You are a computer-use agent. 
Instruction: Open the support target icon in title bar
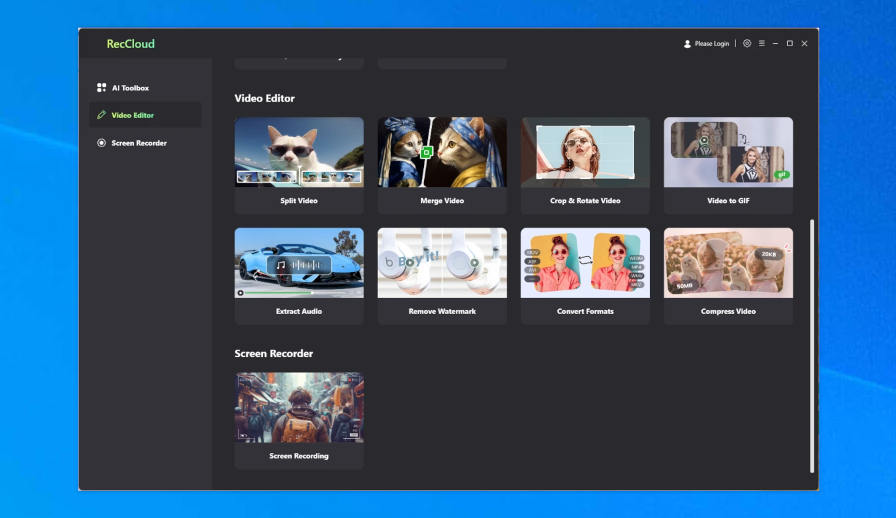pyautogui.click(x=747, y=44)
